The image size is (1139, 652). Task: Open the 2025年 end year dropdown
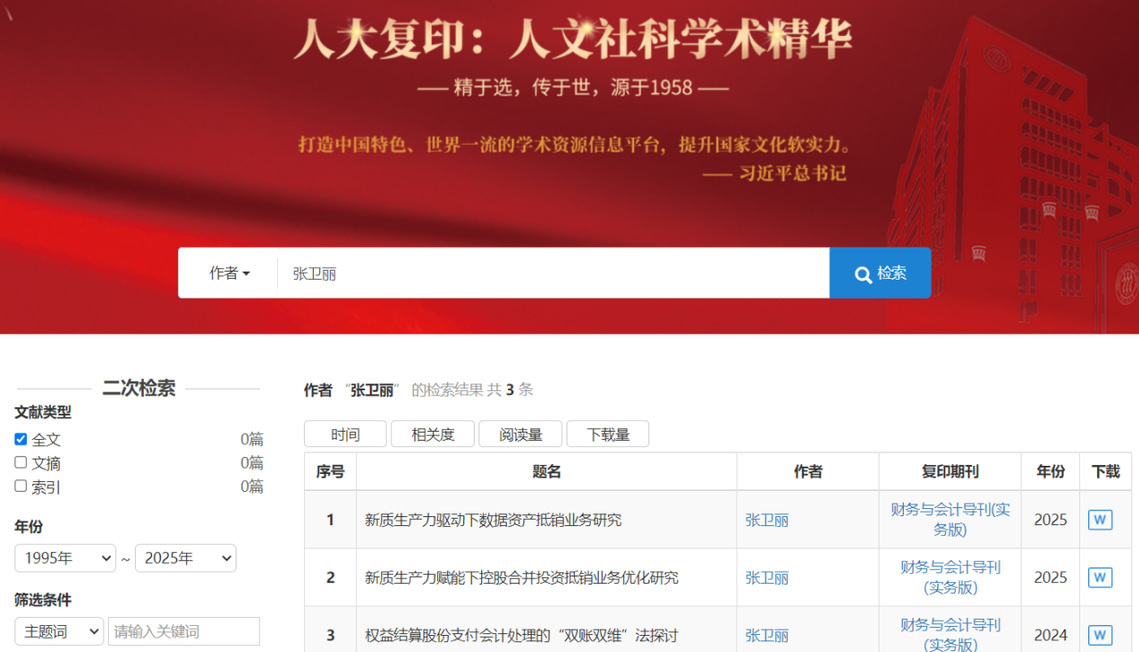coord(185,558)
